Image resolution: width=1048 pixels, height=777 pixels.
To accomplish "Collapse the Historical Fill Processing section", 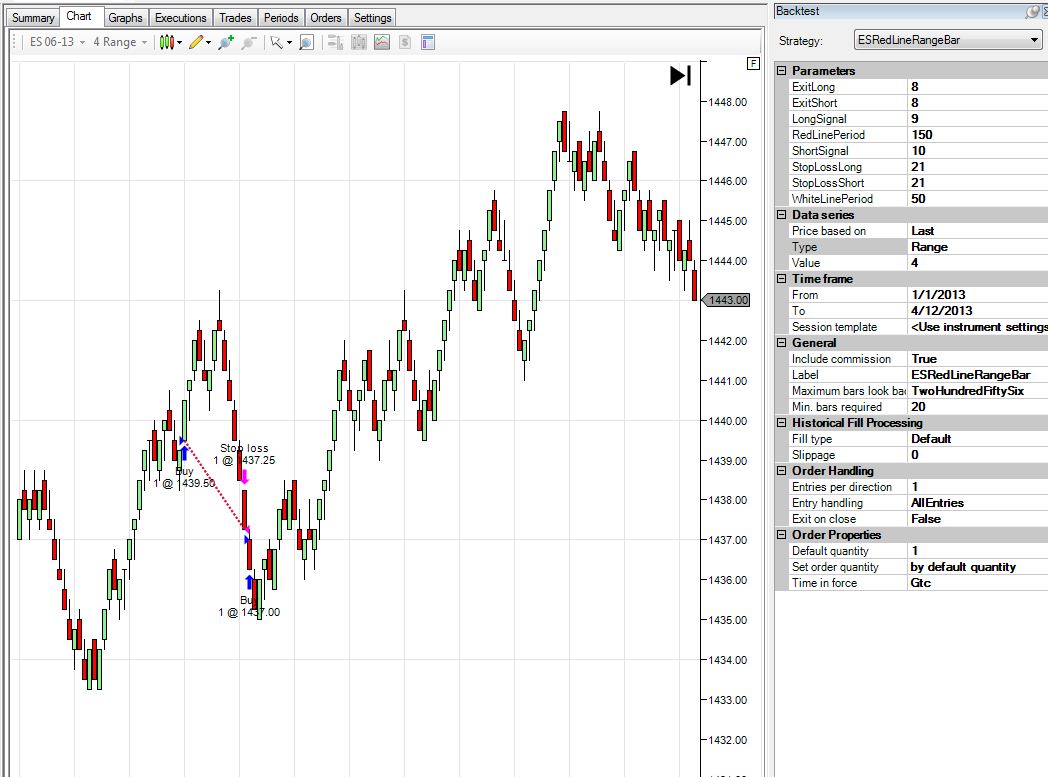I will tap(781, 423).
